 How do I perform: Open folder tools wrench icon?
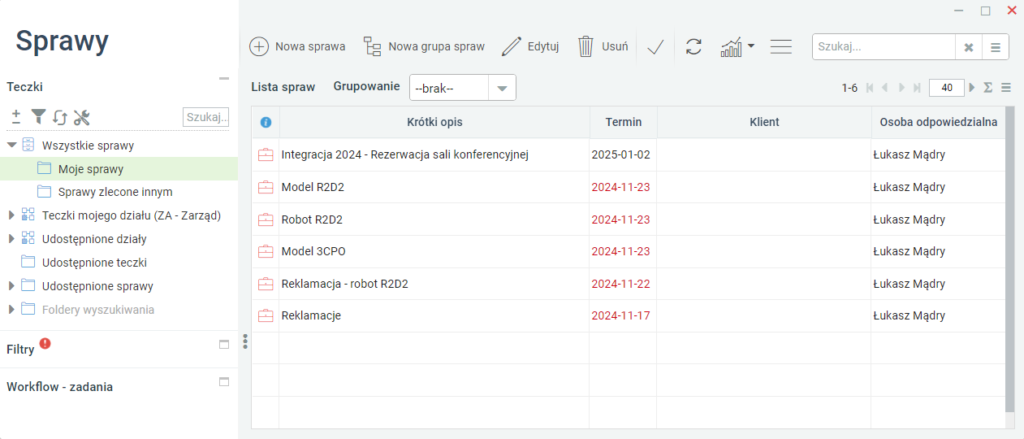tap(82, 118)
